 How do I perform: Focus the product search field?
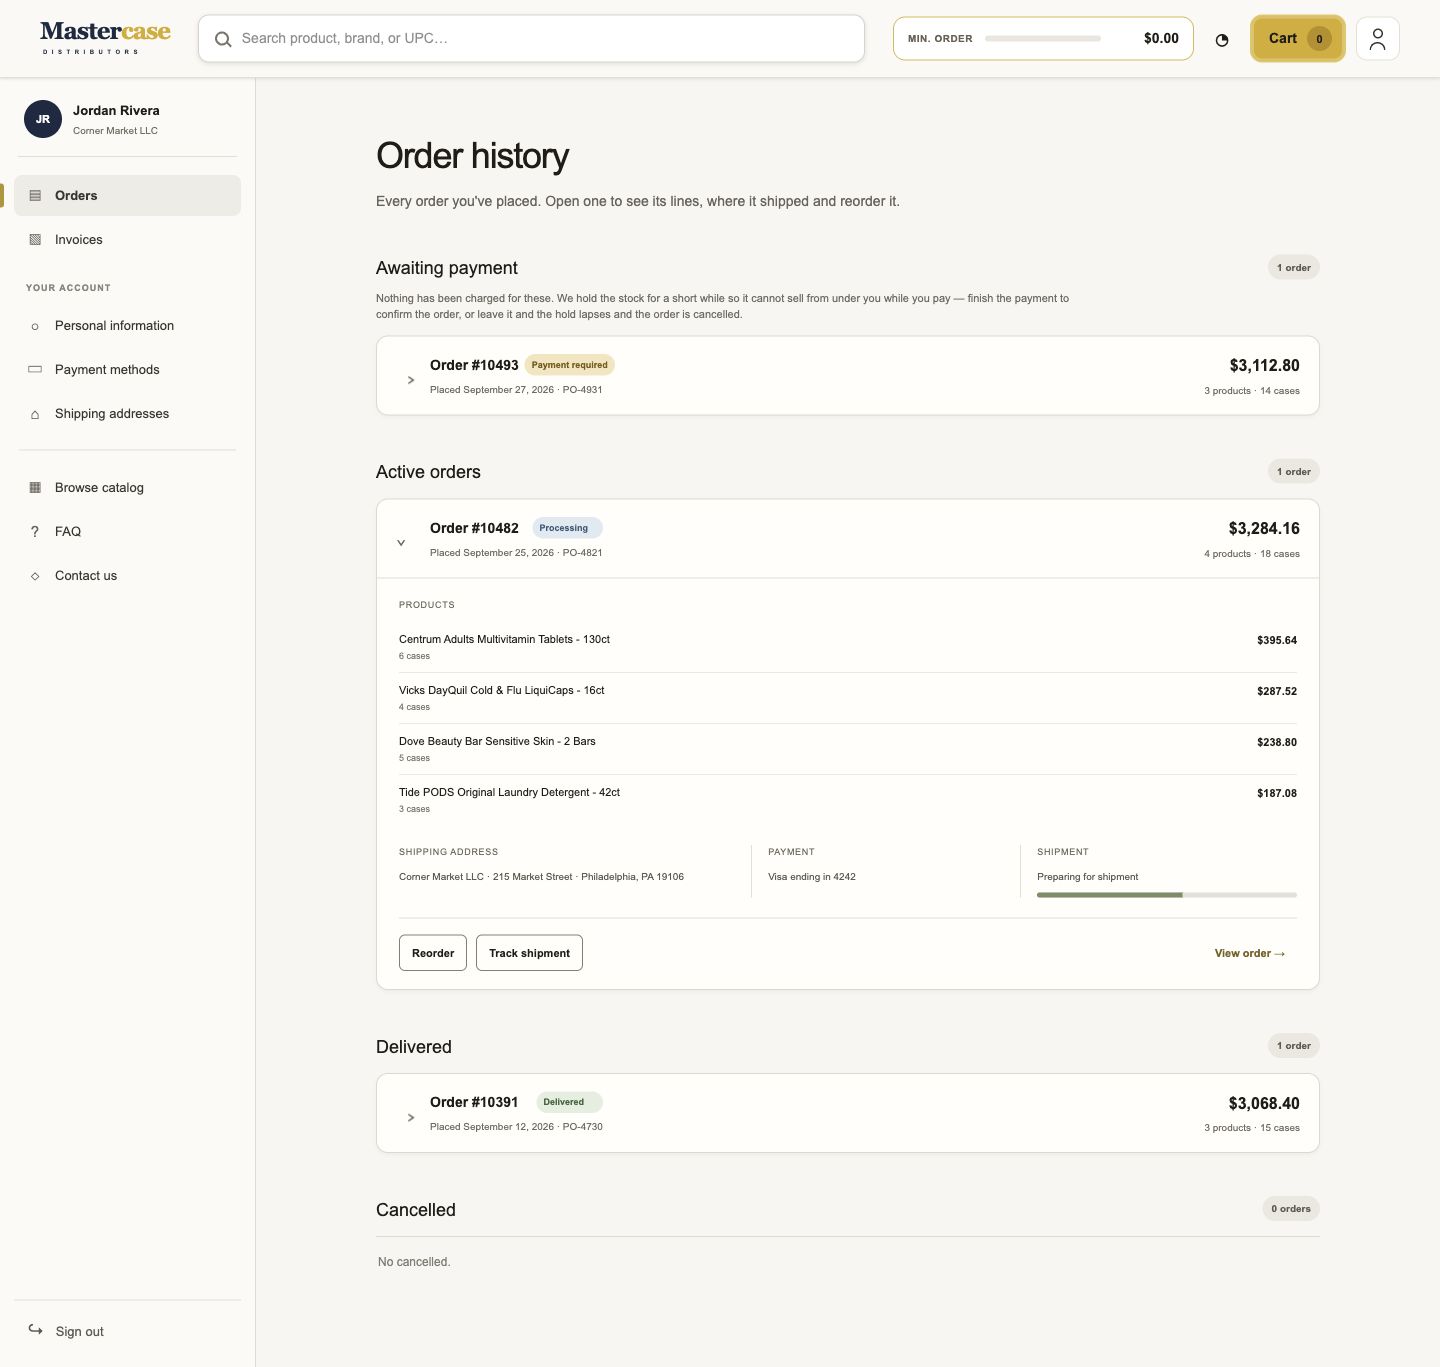[531, 39]
